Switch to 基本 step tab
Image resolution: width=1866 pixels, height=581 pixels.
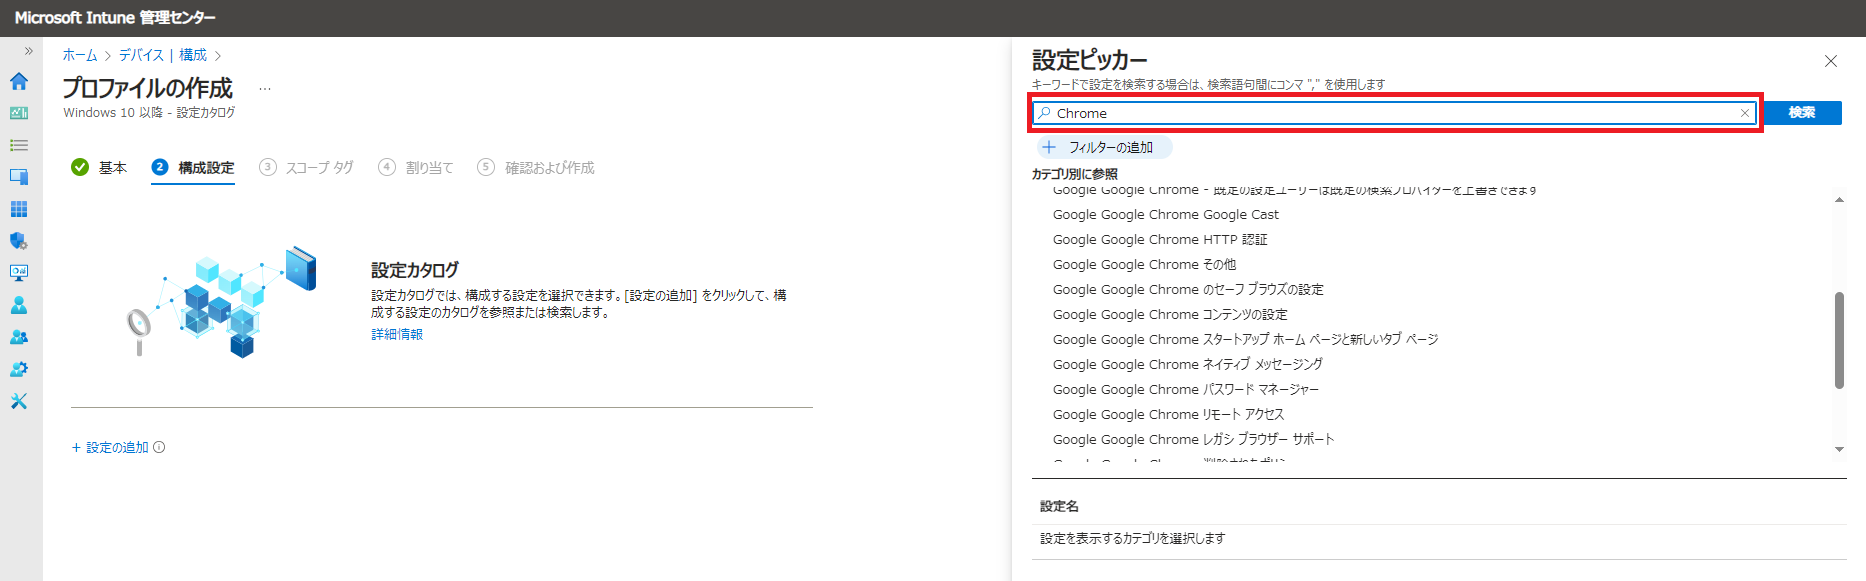tap(100, 167)
